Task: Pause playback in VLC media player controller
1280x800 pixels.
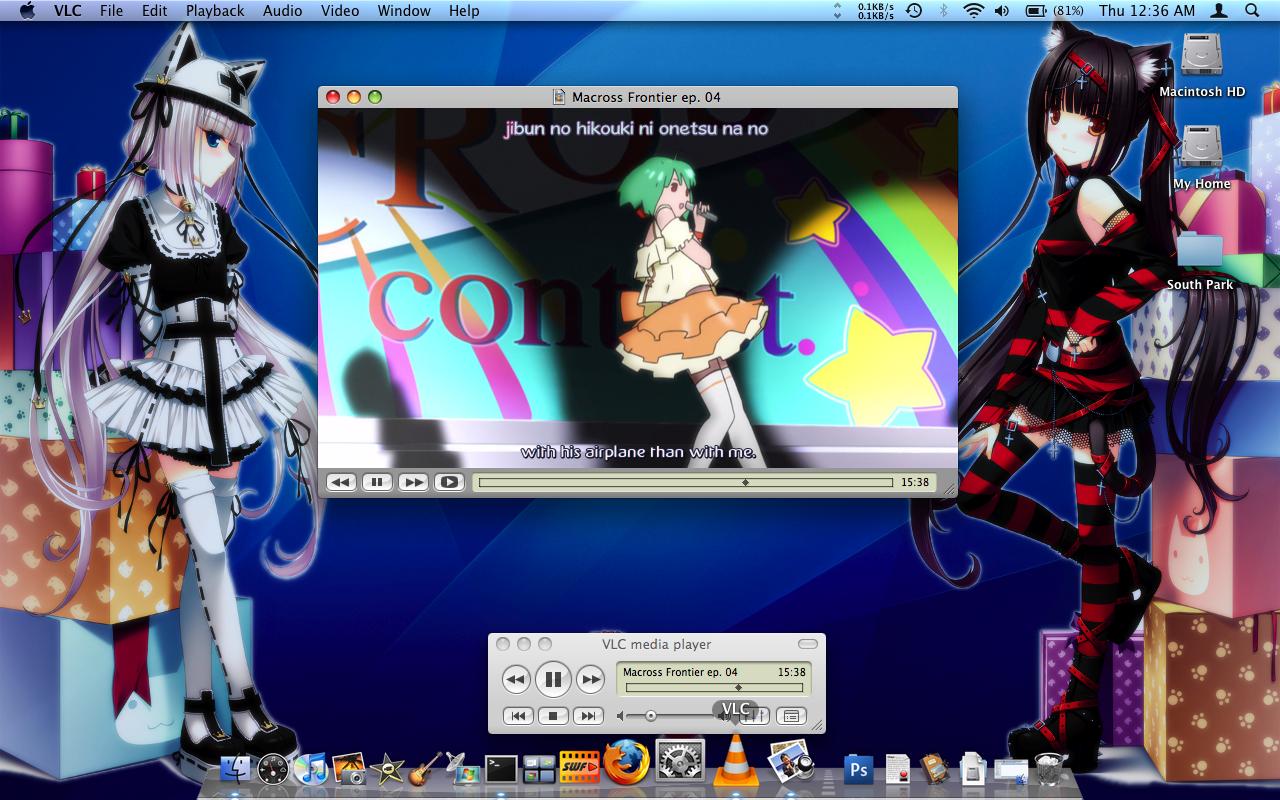Action: (x=552, y=680)
